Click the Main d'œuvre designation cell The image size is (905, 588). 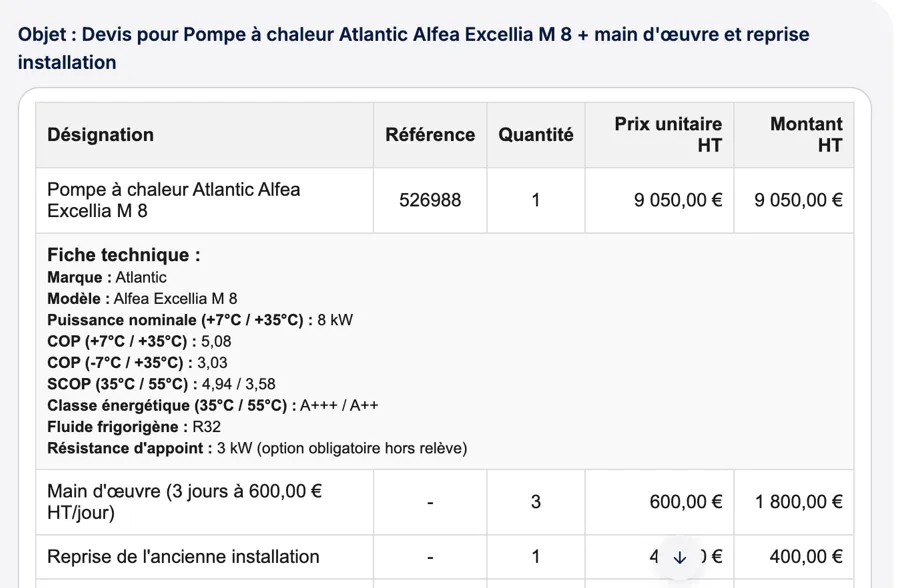(205, 502)
